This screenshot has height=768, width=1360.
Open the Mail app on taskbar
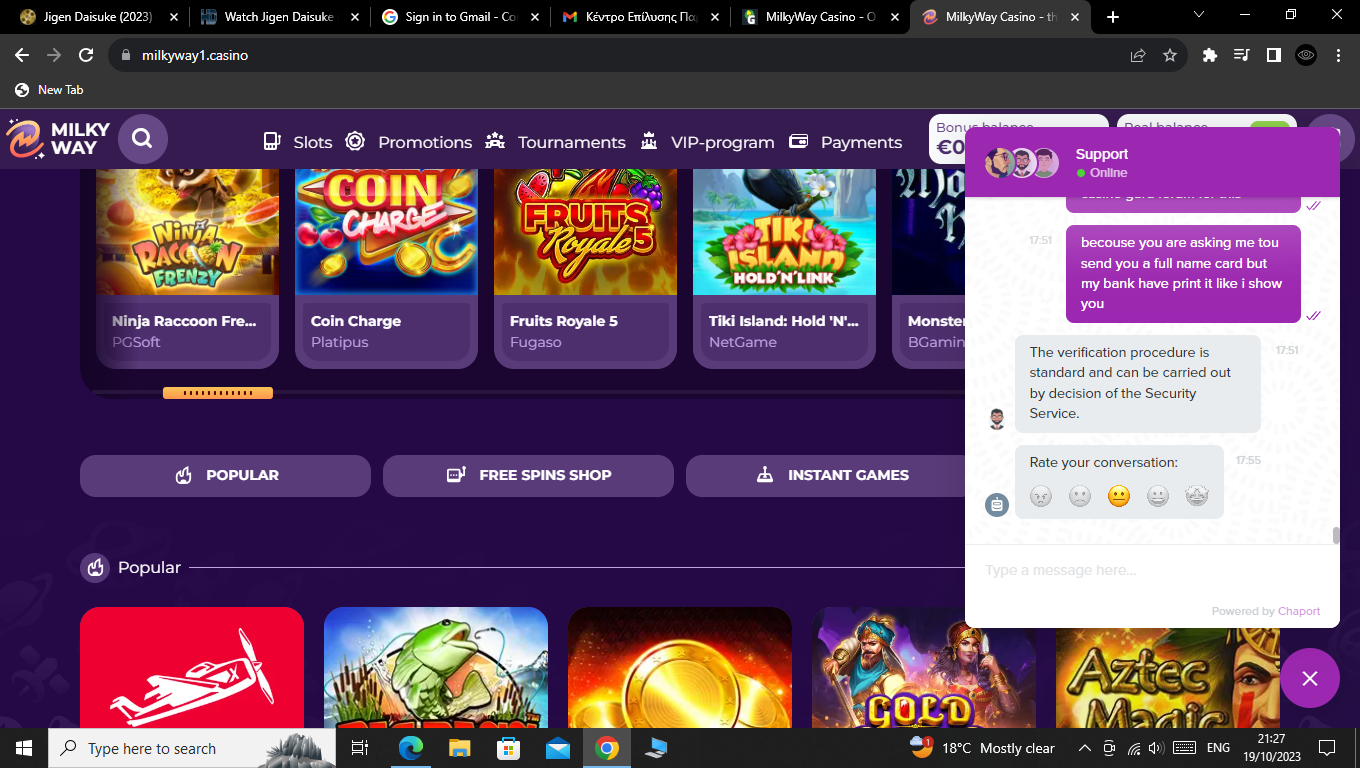(x=557, y=748)
